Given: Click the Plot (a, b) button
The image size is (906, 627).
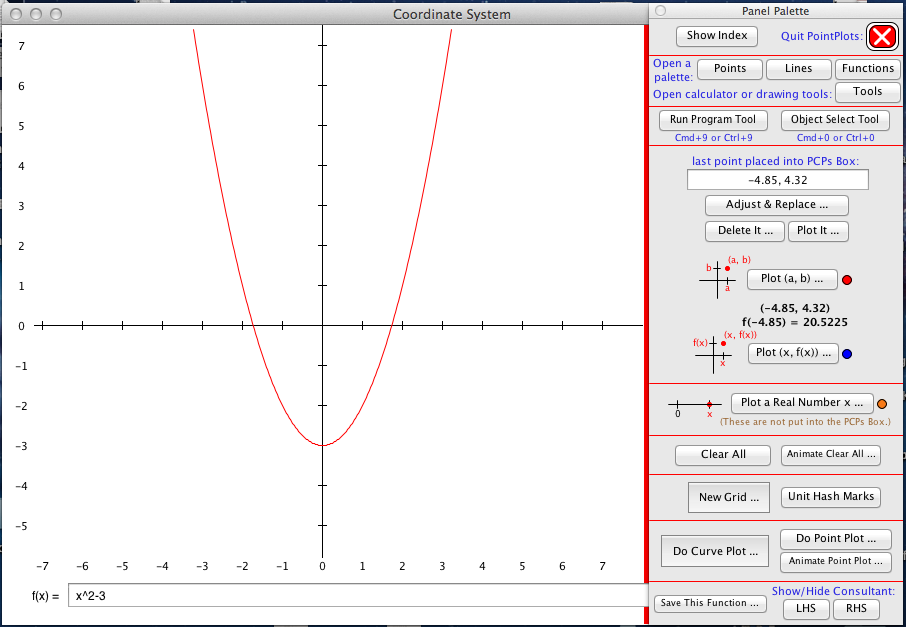Looking at the screenshot, I should [x=792, y=279].
